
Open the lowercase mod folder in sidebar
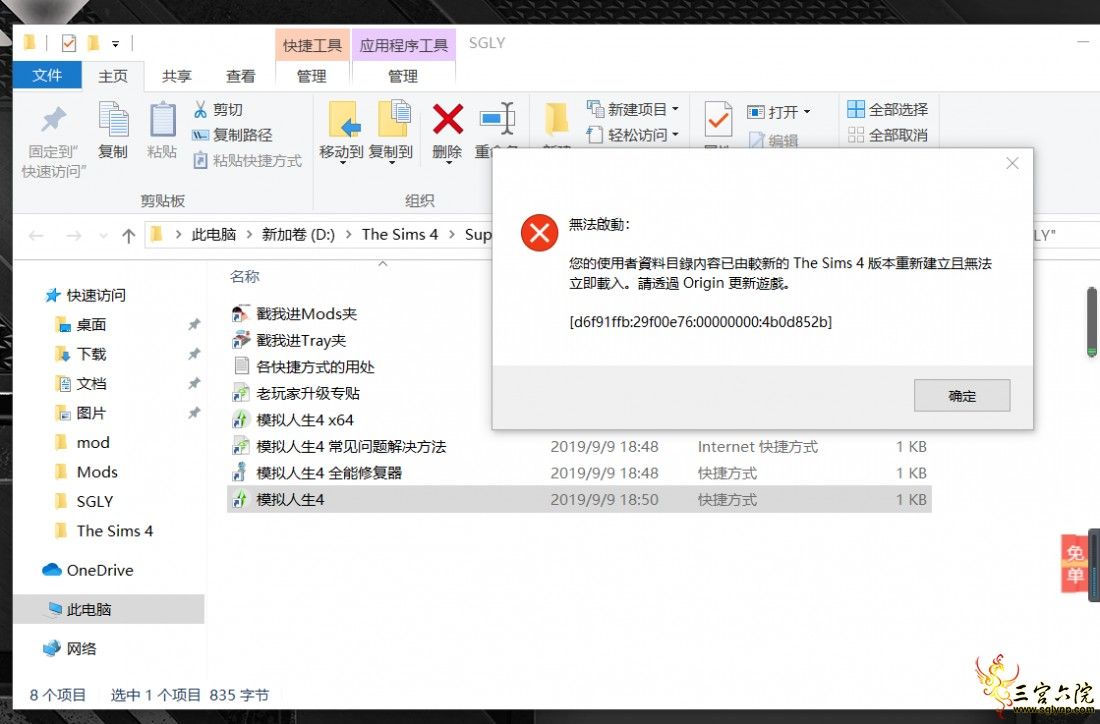pos(83,443)
